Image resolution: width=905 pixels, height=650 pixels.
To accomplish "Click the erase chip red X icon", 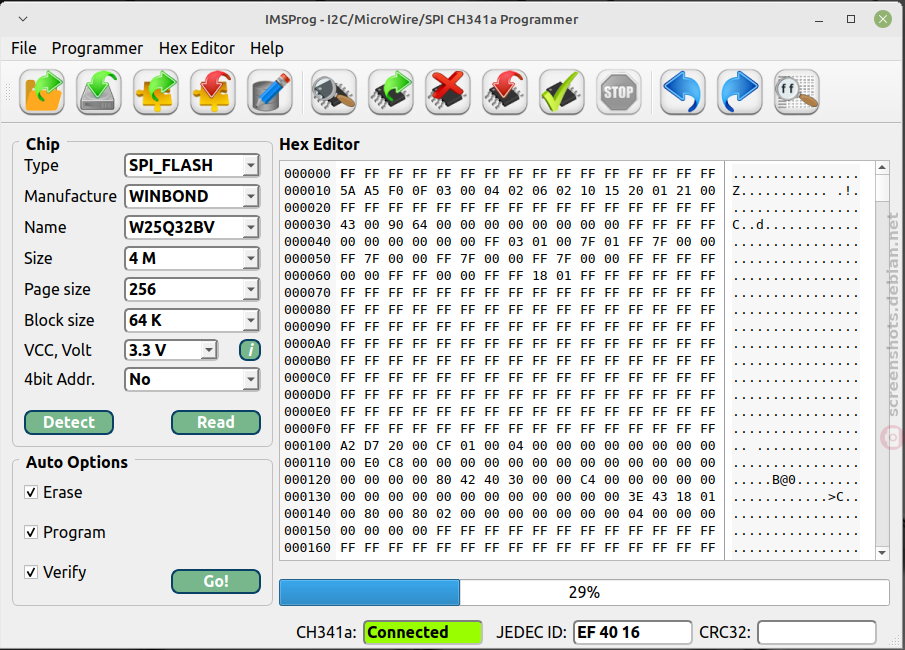I will pyautogui.click(x=448, y=92).
